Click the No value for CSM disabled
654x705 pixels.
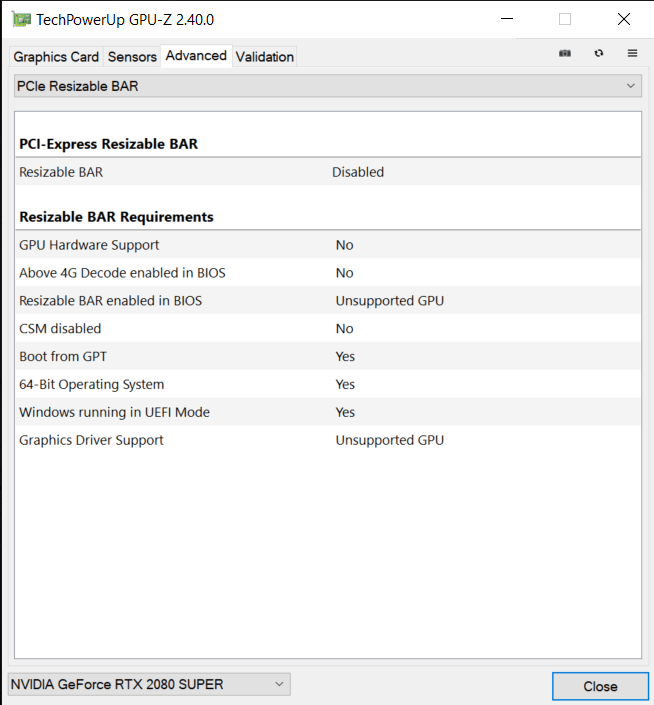click(344, 328)
